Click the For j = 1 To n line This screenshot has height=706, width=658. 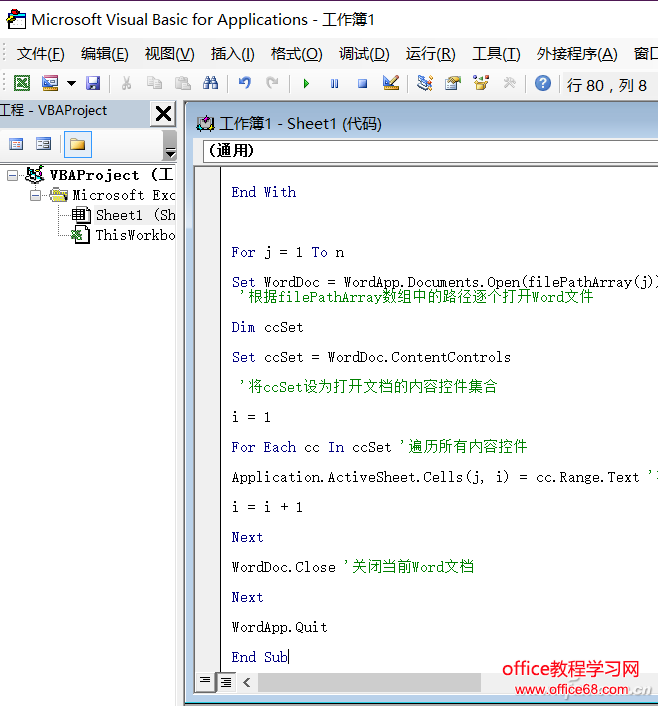[288, 252]
